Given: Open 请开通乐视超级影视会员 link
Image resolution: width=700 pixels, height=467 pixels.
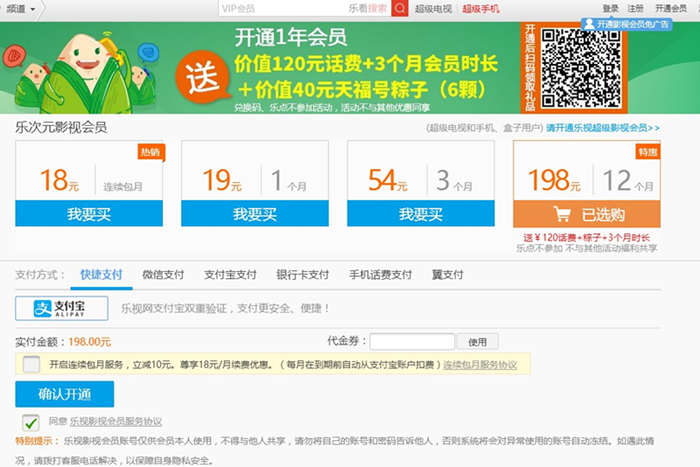Looking at the screenshot, I should point(603,128).
